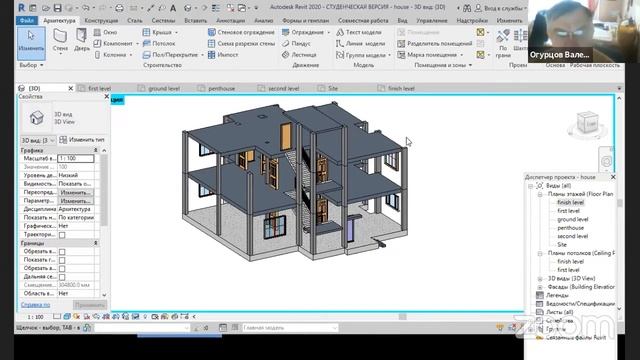Toggle second Обрезать checkbox under Границы
640x360 pixels.
[62, 269]
